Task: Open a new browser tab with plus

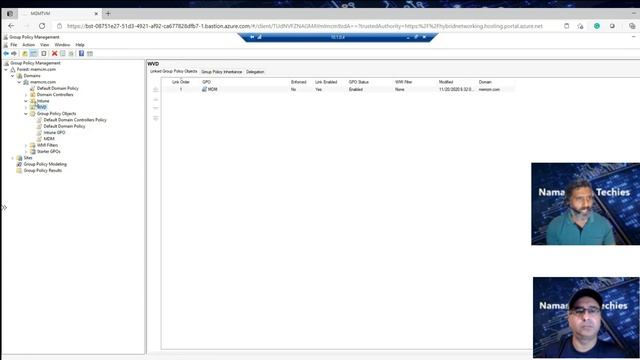Action: 108,13
